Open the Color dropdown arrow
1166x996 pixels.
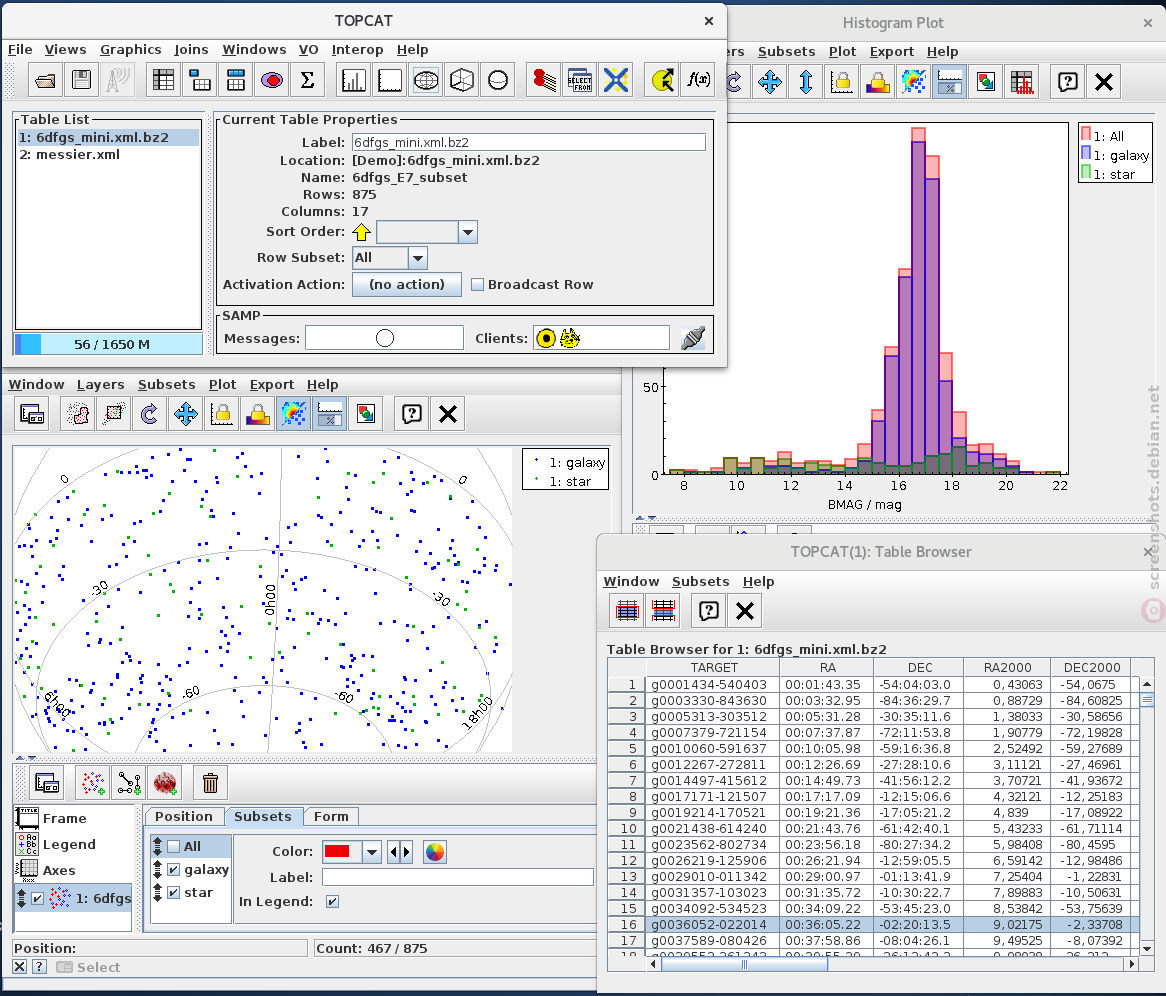tap(373, 852)
